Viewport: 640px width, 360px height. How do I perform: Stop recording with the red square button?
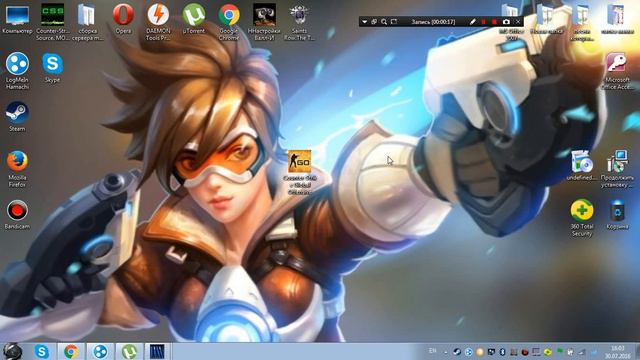494,22
